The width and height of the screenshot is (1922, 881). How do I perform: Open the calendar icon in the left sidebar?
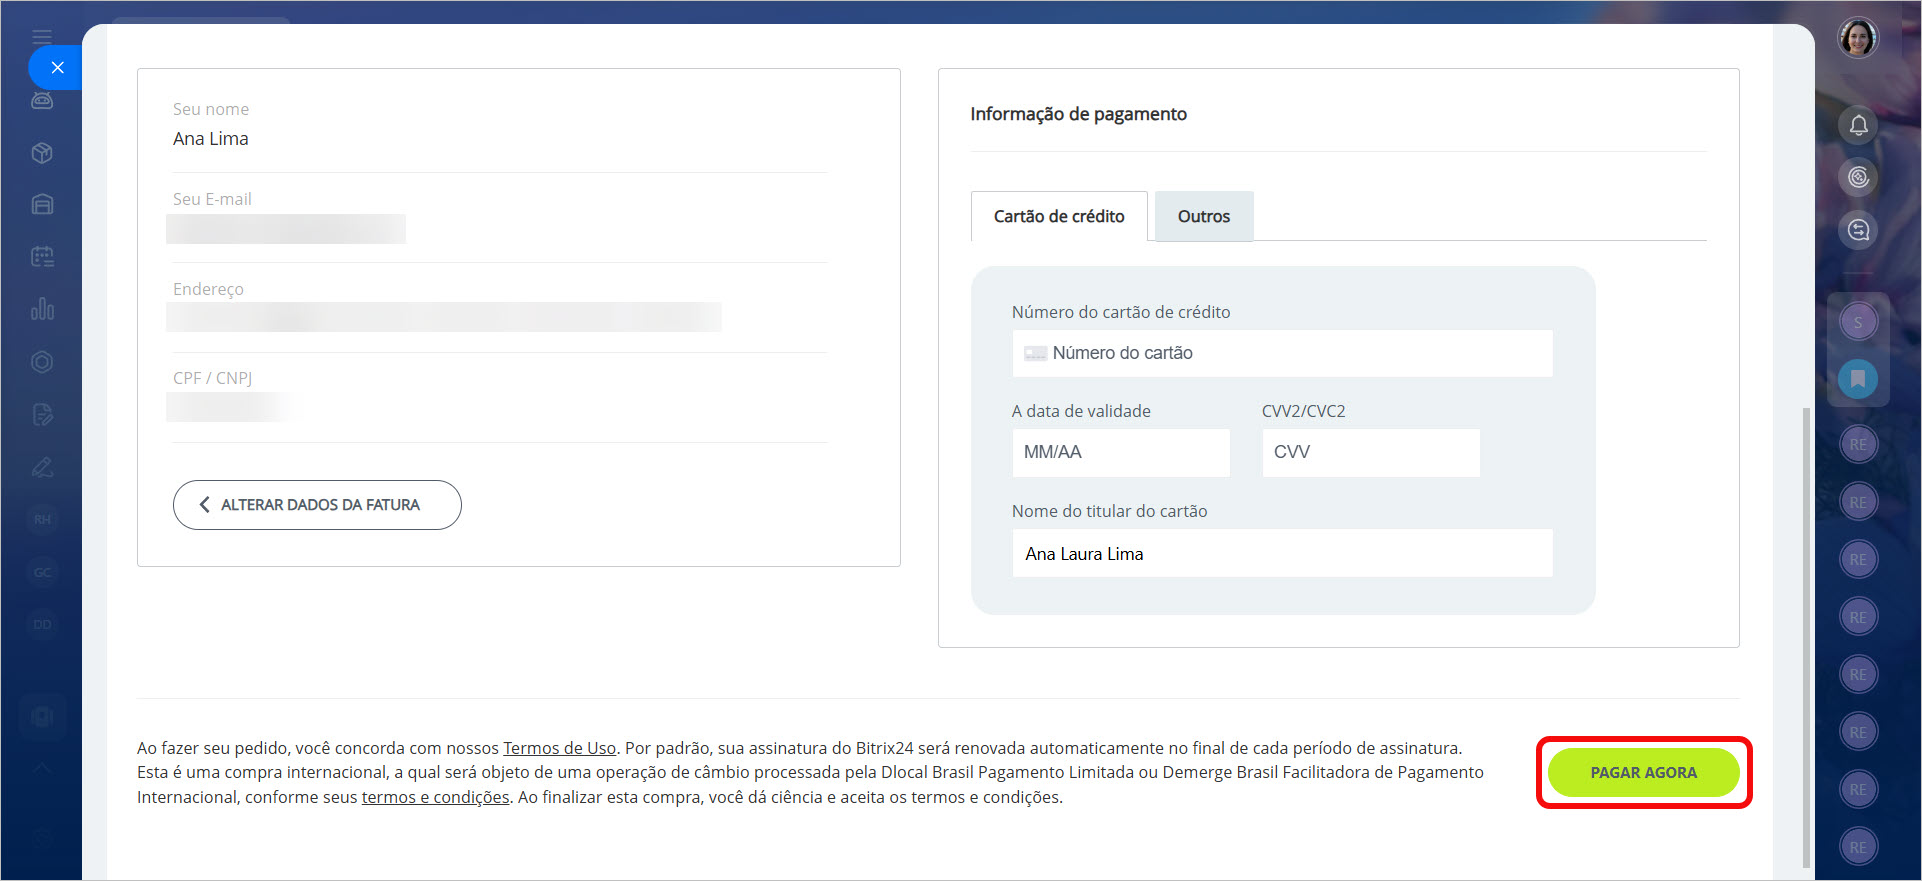(42, 257)
